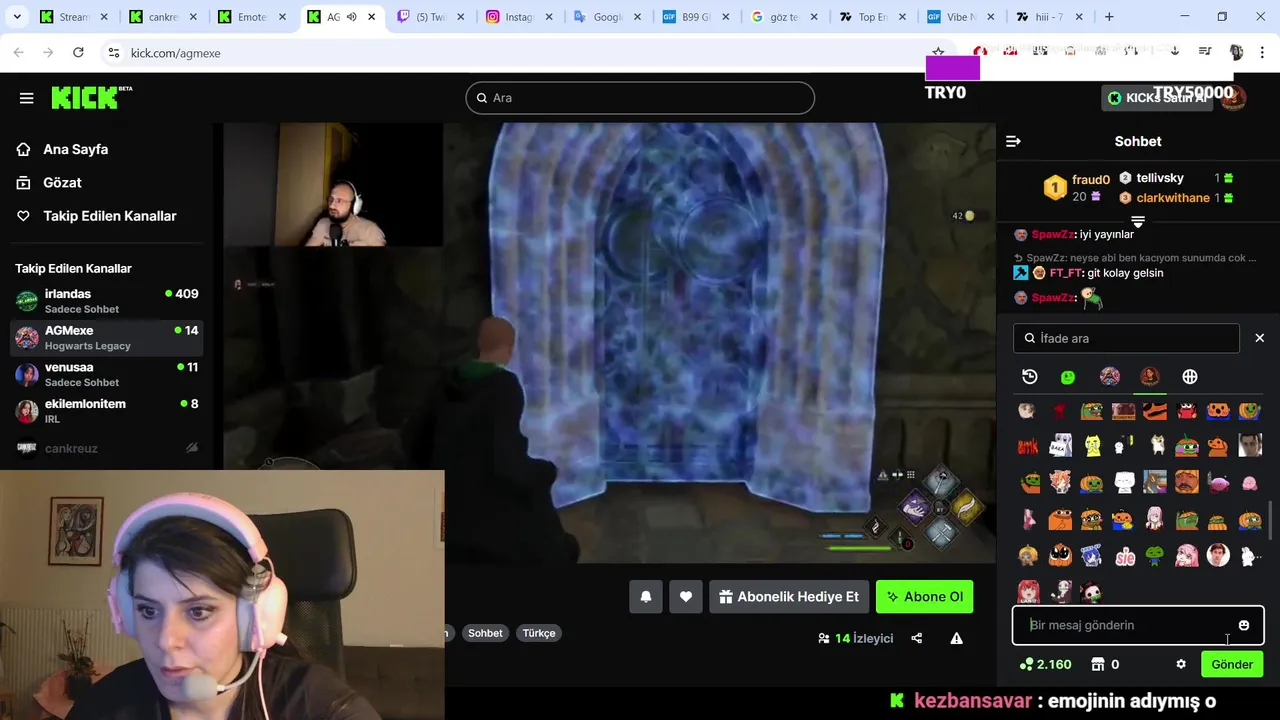Open the emoji picker button in message box
This screenshot has width=1280, height=720.
point(1244,626)
